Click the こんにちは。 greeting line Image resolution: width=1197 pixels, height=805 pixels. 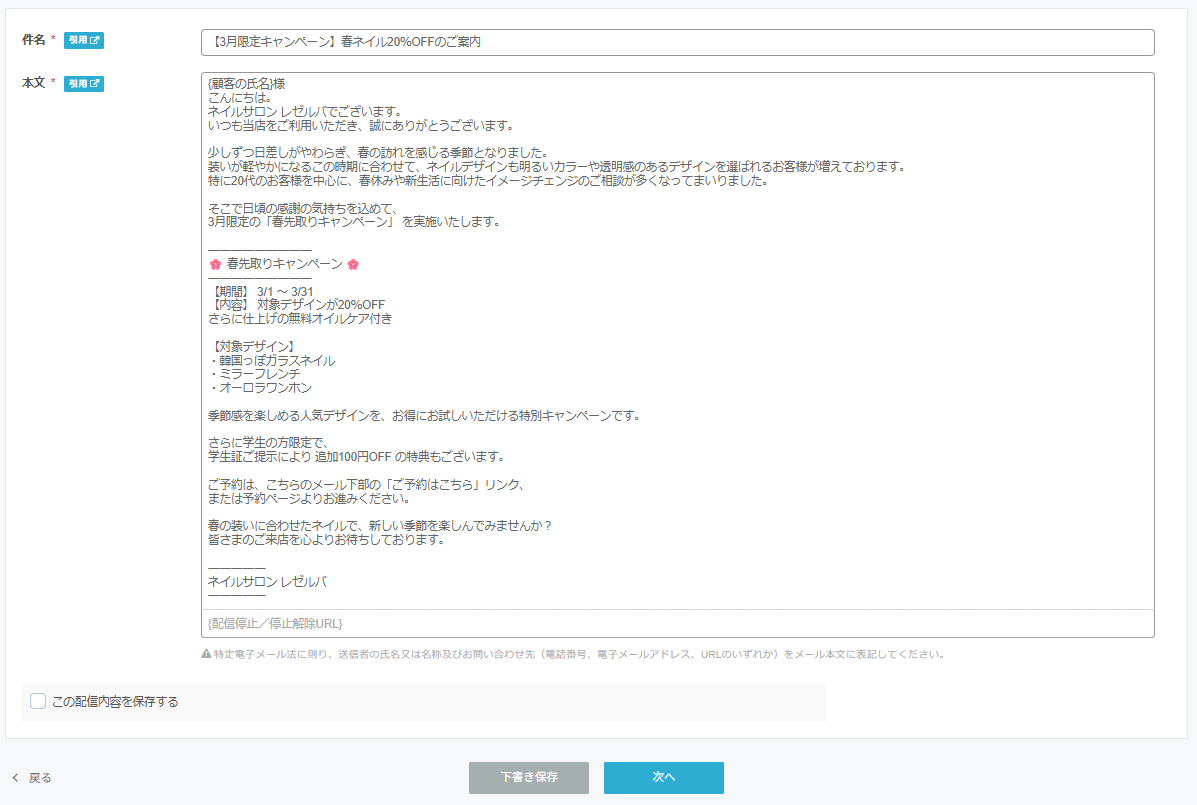(240, 98)
